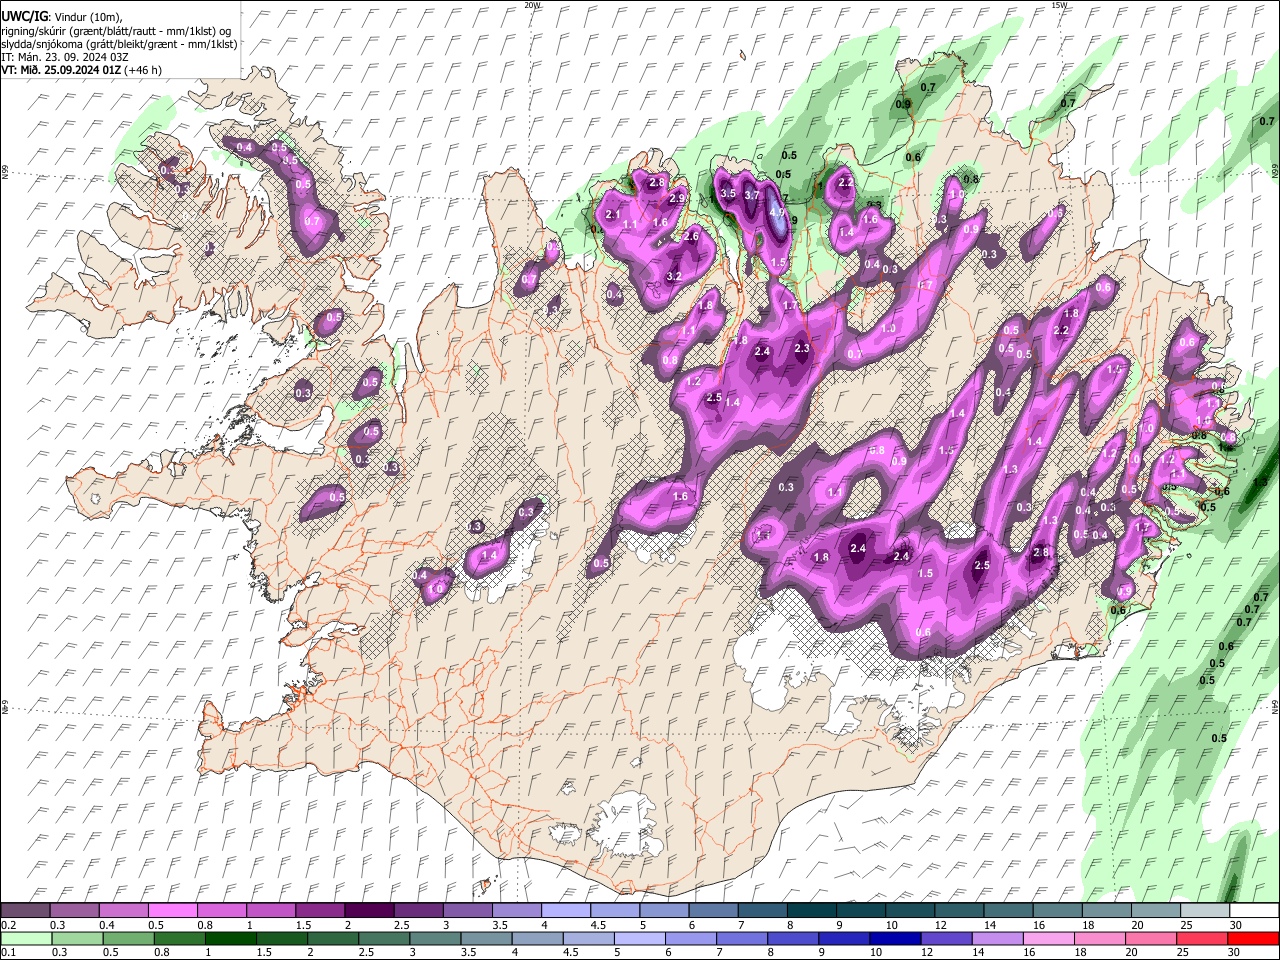The width and height of the screenshot is (1280, 960).
Task: Select the dark teal 8 swatch in upper legend
Action: [810, 911]
